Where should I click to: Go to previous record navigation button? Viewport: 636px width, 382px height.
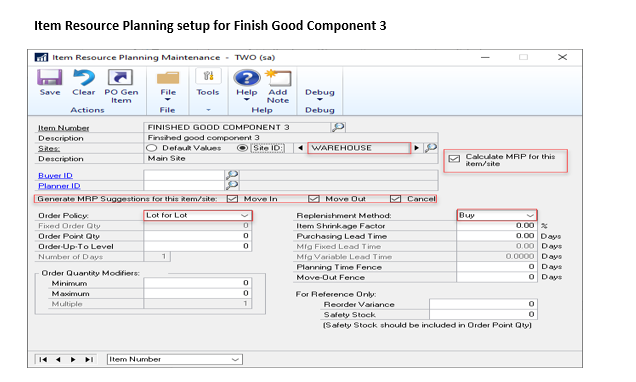(58, 359)
